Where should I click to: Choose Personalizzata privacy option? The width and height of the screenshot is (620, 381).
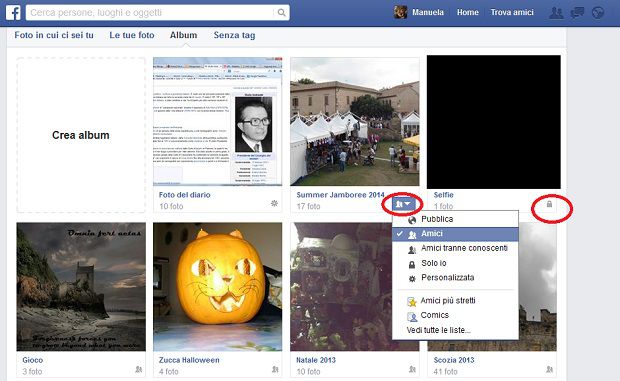455,278
